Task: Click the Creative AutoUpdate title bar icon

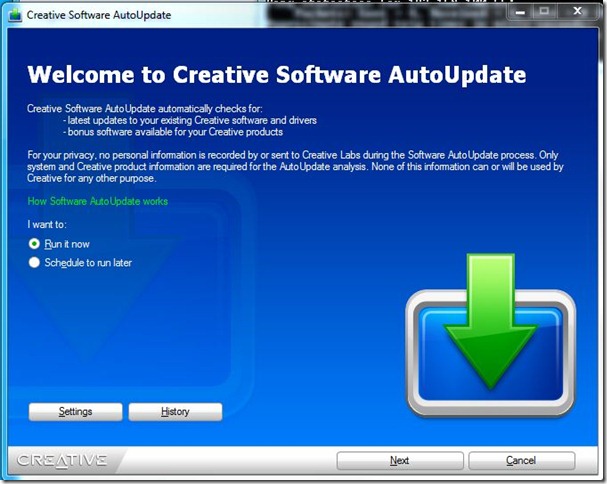Action: (15, 15)
